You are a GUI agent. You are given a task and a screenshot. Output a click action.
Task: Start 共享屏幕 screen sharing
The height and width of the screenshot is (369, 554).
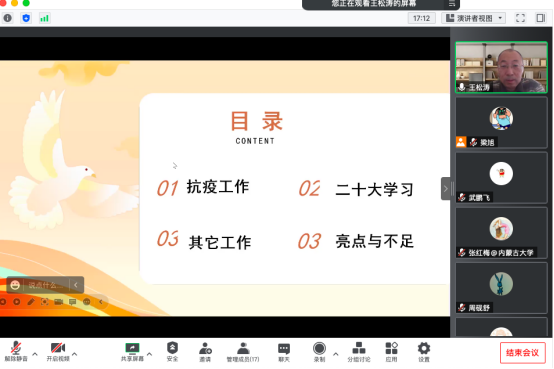132,352
